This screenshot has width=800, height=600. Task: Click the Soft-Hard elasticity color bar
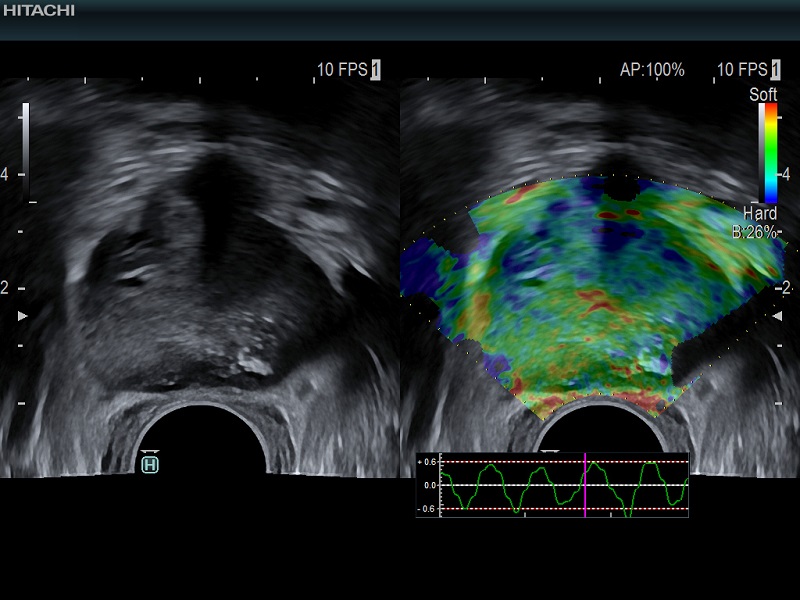(768, 153)
